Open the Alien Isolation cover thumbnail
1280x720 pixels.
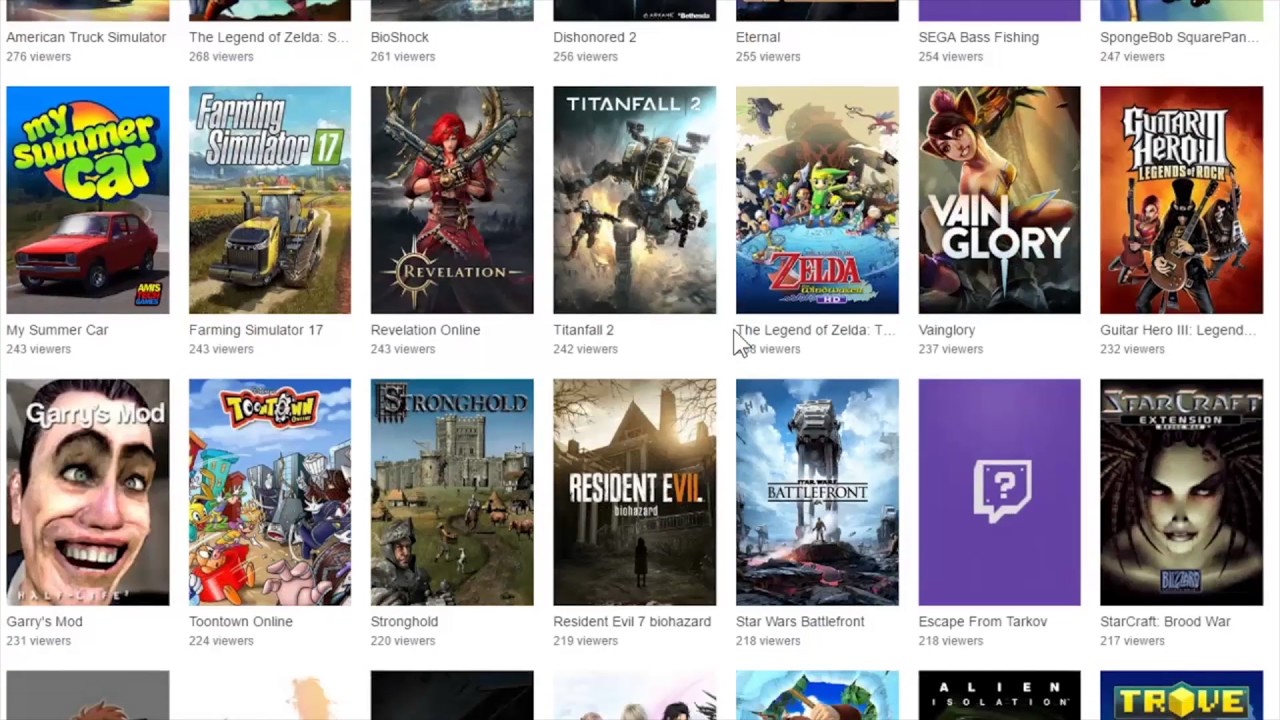click(999, 695)
